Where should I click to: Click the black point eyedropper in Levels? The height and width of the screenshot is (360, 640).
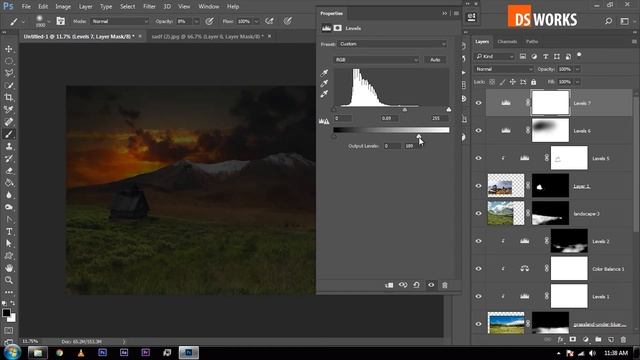click(324, 73)
